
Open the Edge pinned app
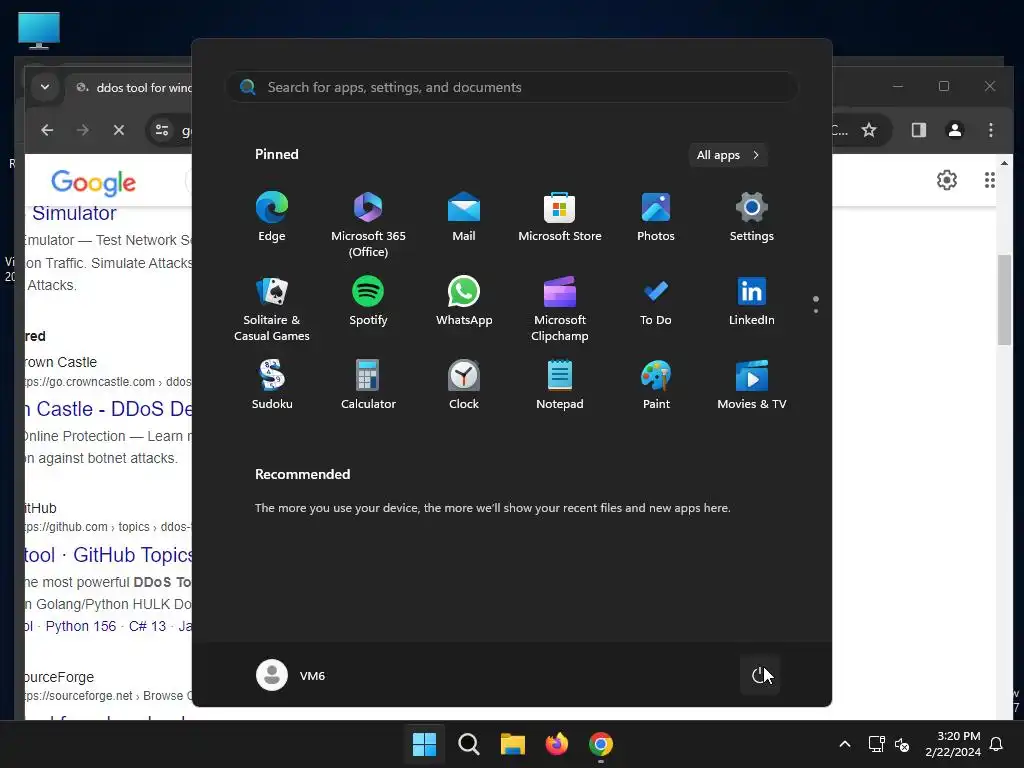click(272, 217)
